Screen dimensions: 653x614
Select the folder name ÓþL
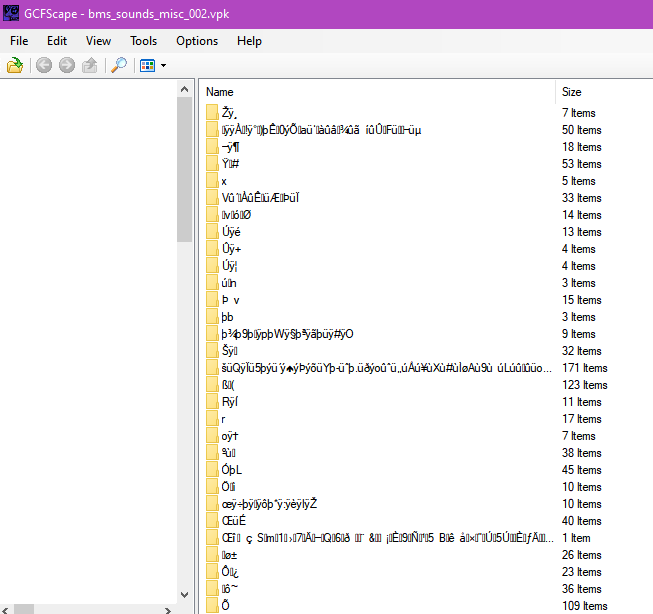coord(232,470)
